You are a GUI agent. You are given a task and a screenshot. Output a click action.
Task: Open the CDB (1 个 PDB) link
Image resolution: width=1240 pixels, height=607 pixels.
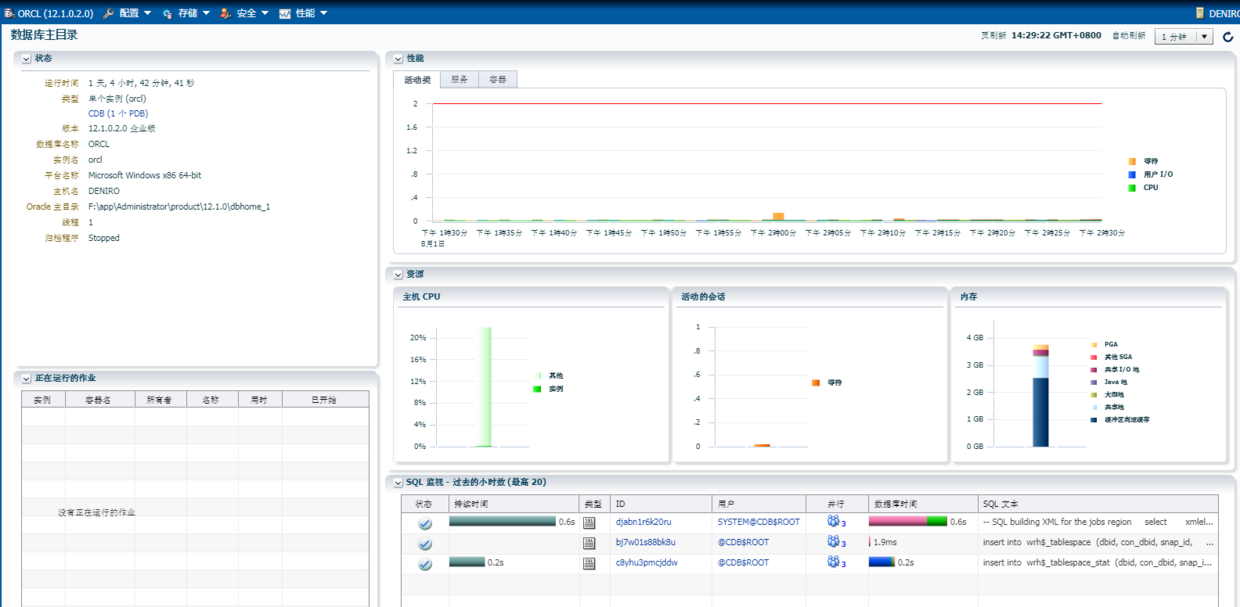point(118,114)
